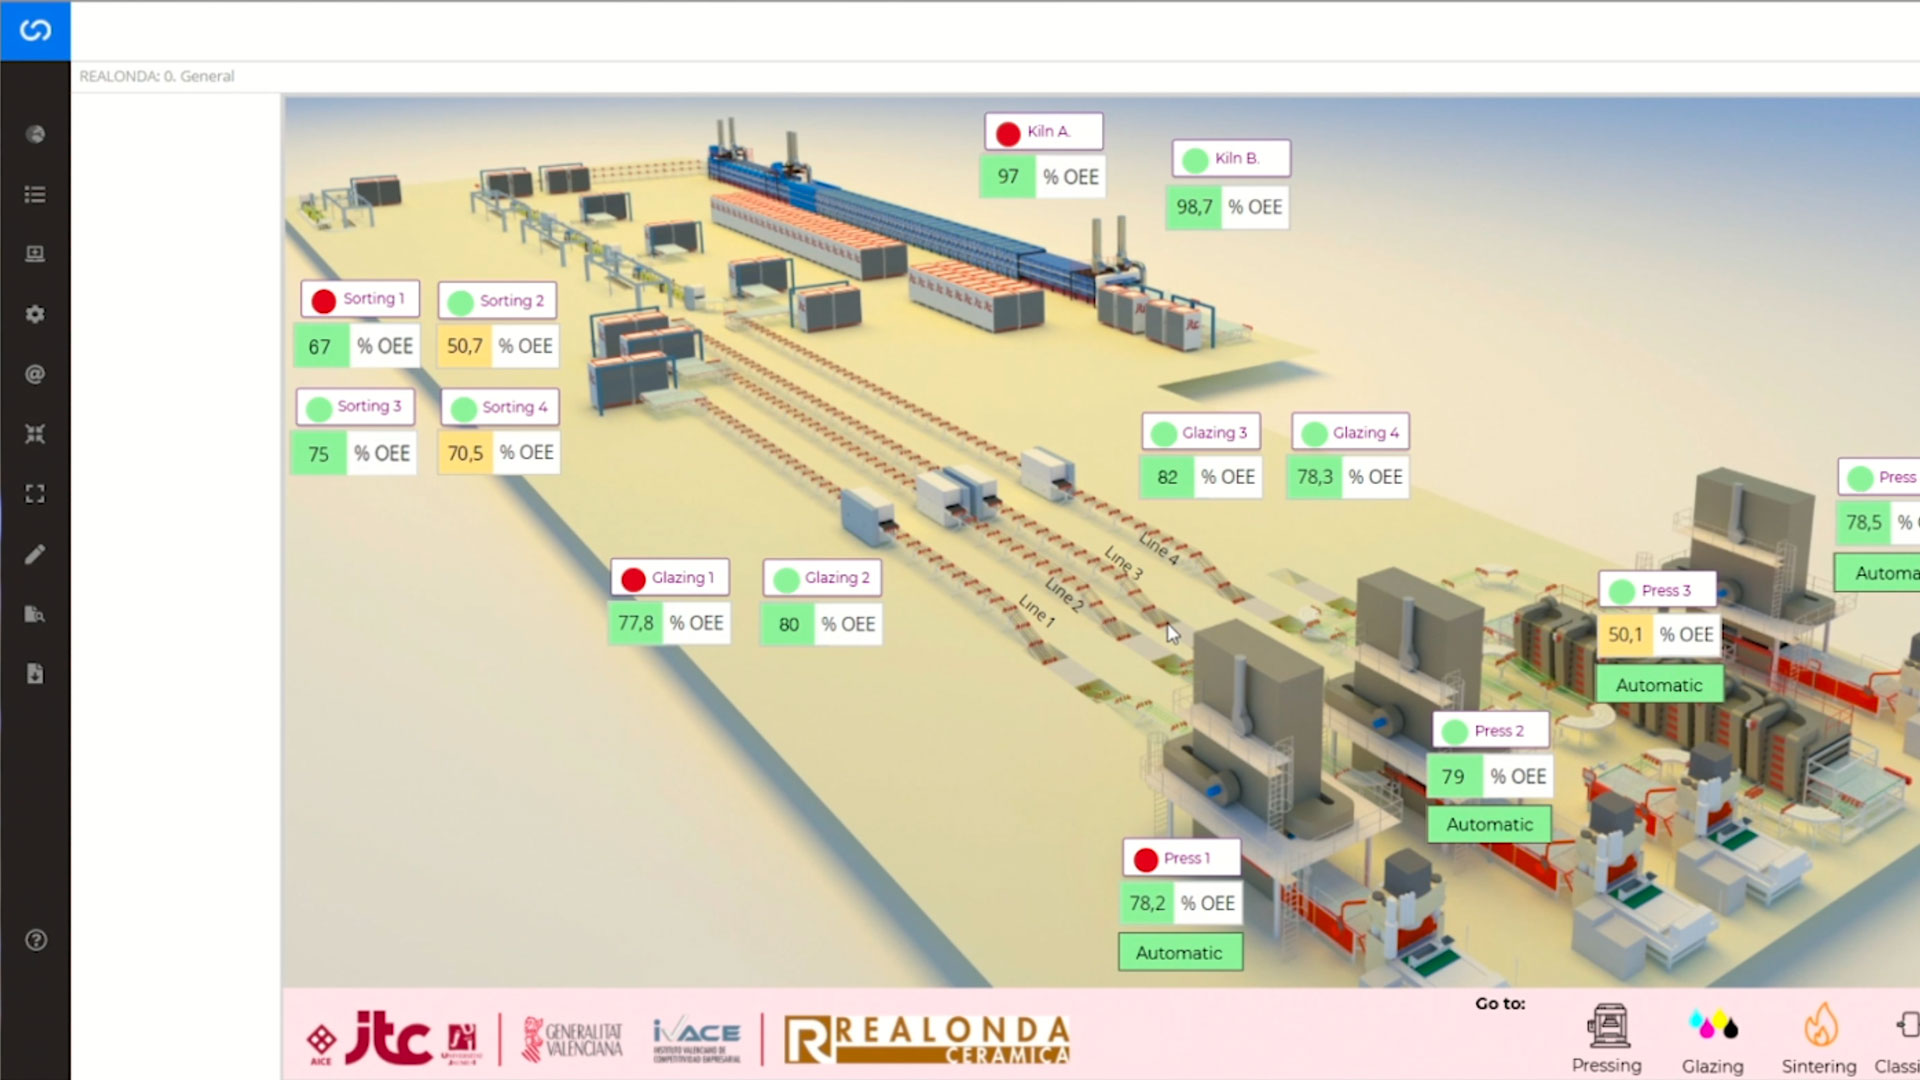Viewport: 1920px width, 1080px height.
Task: Click Kiln A red status indicator
Action: pyautogui.click(x=1008, y=132)
